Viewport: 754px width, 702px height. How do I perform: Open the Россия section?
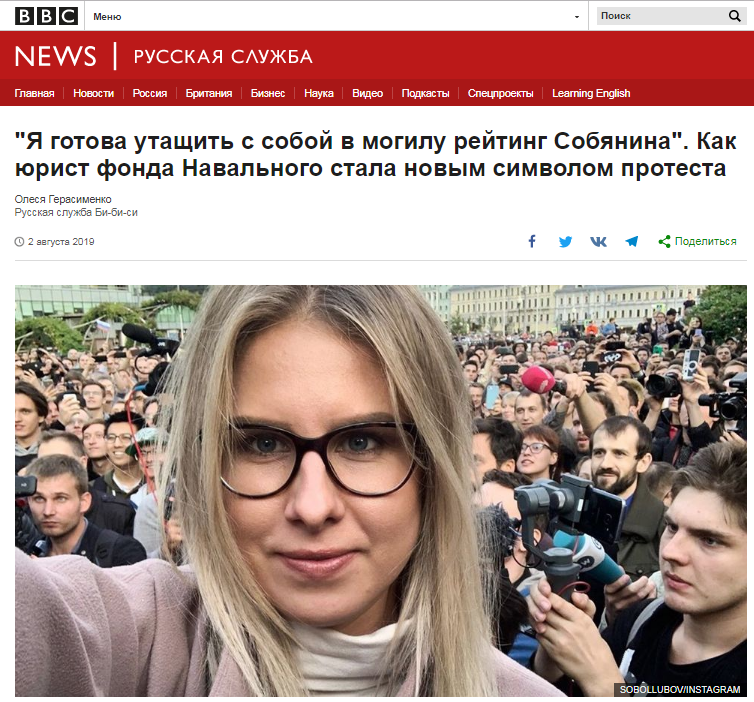[x=150, y=93]
